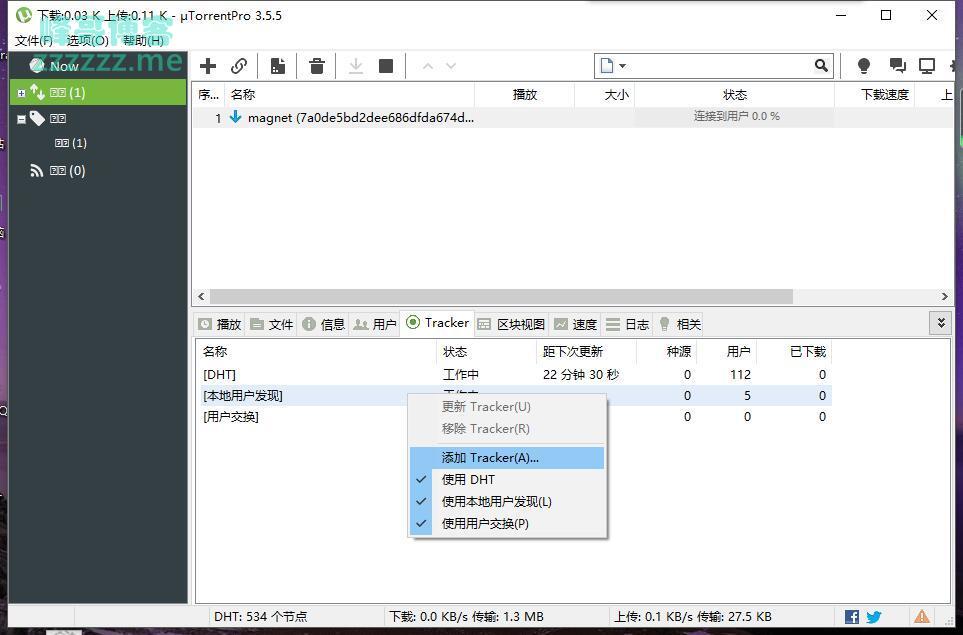The image size is (963, 635).
Task: Click the create new torrent icon
Action: (x=278, y=66)
